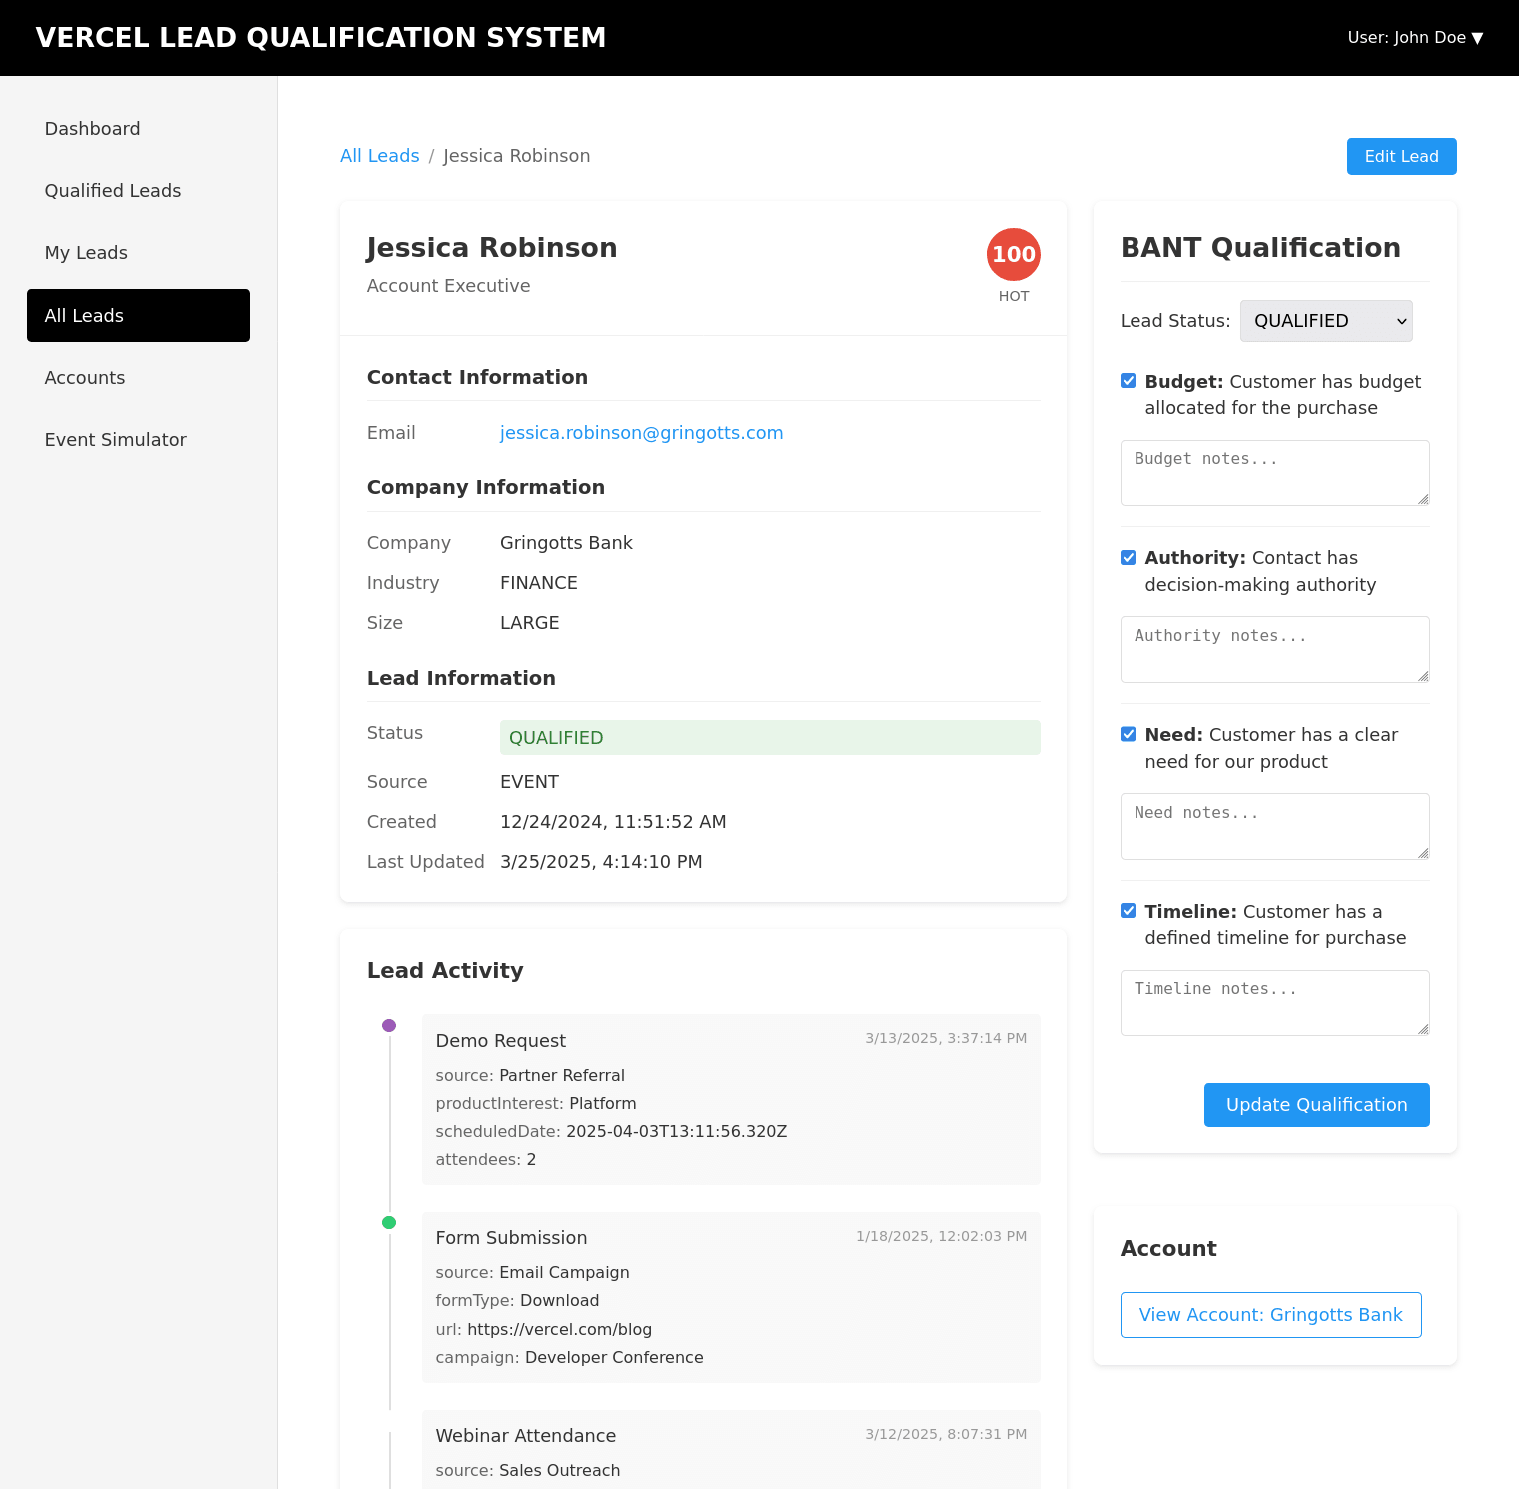Click the Jessica Robinson heading
Viewport: 1520px width, 1490px height.
(x=492, y=248)
